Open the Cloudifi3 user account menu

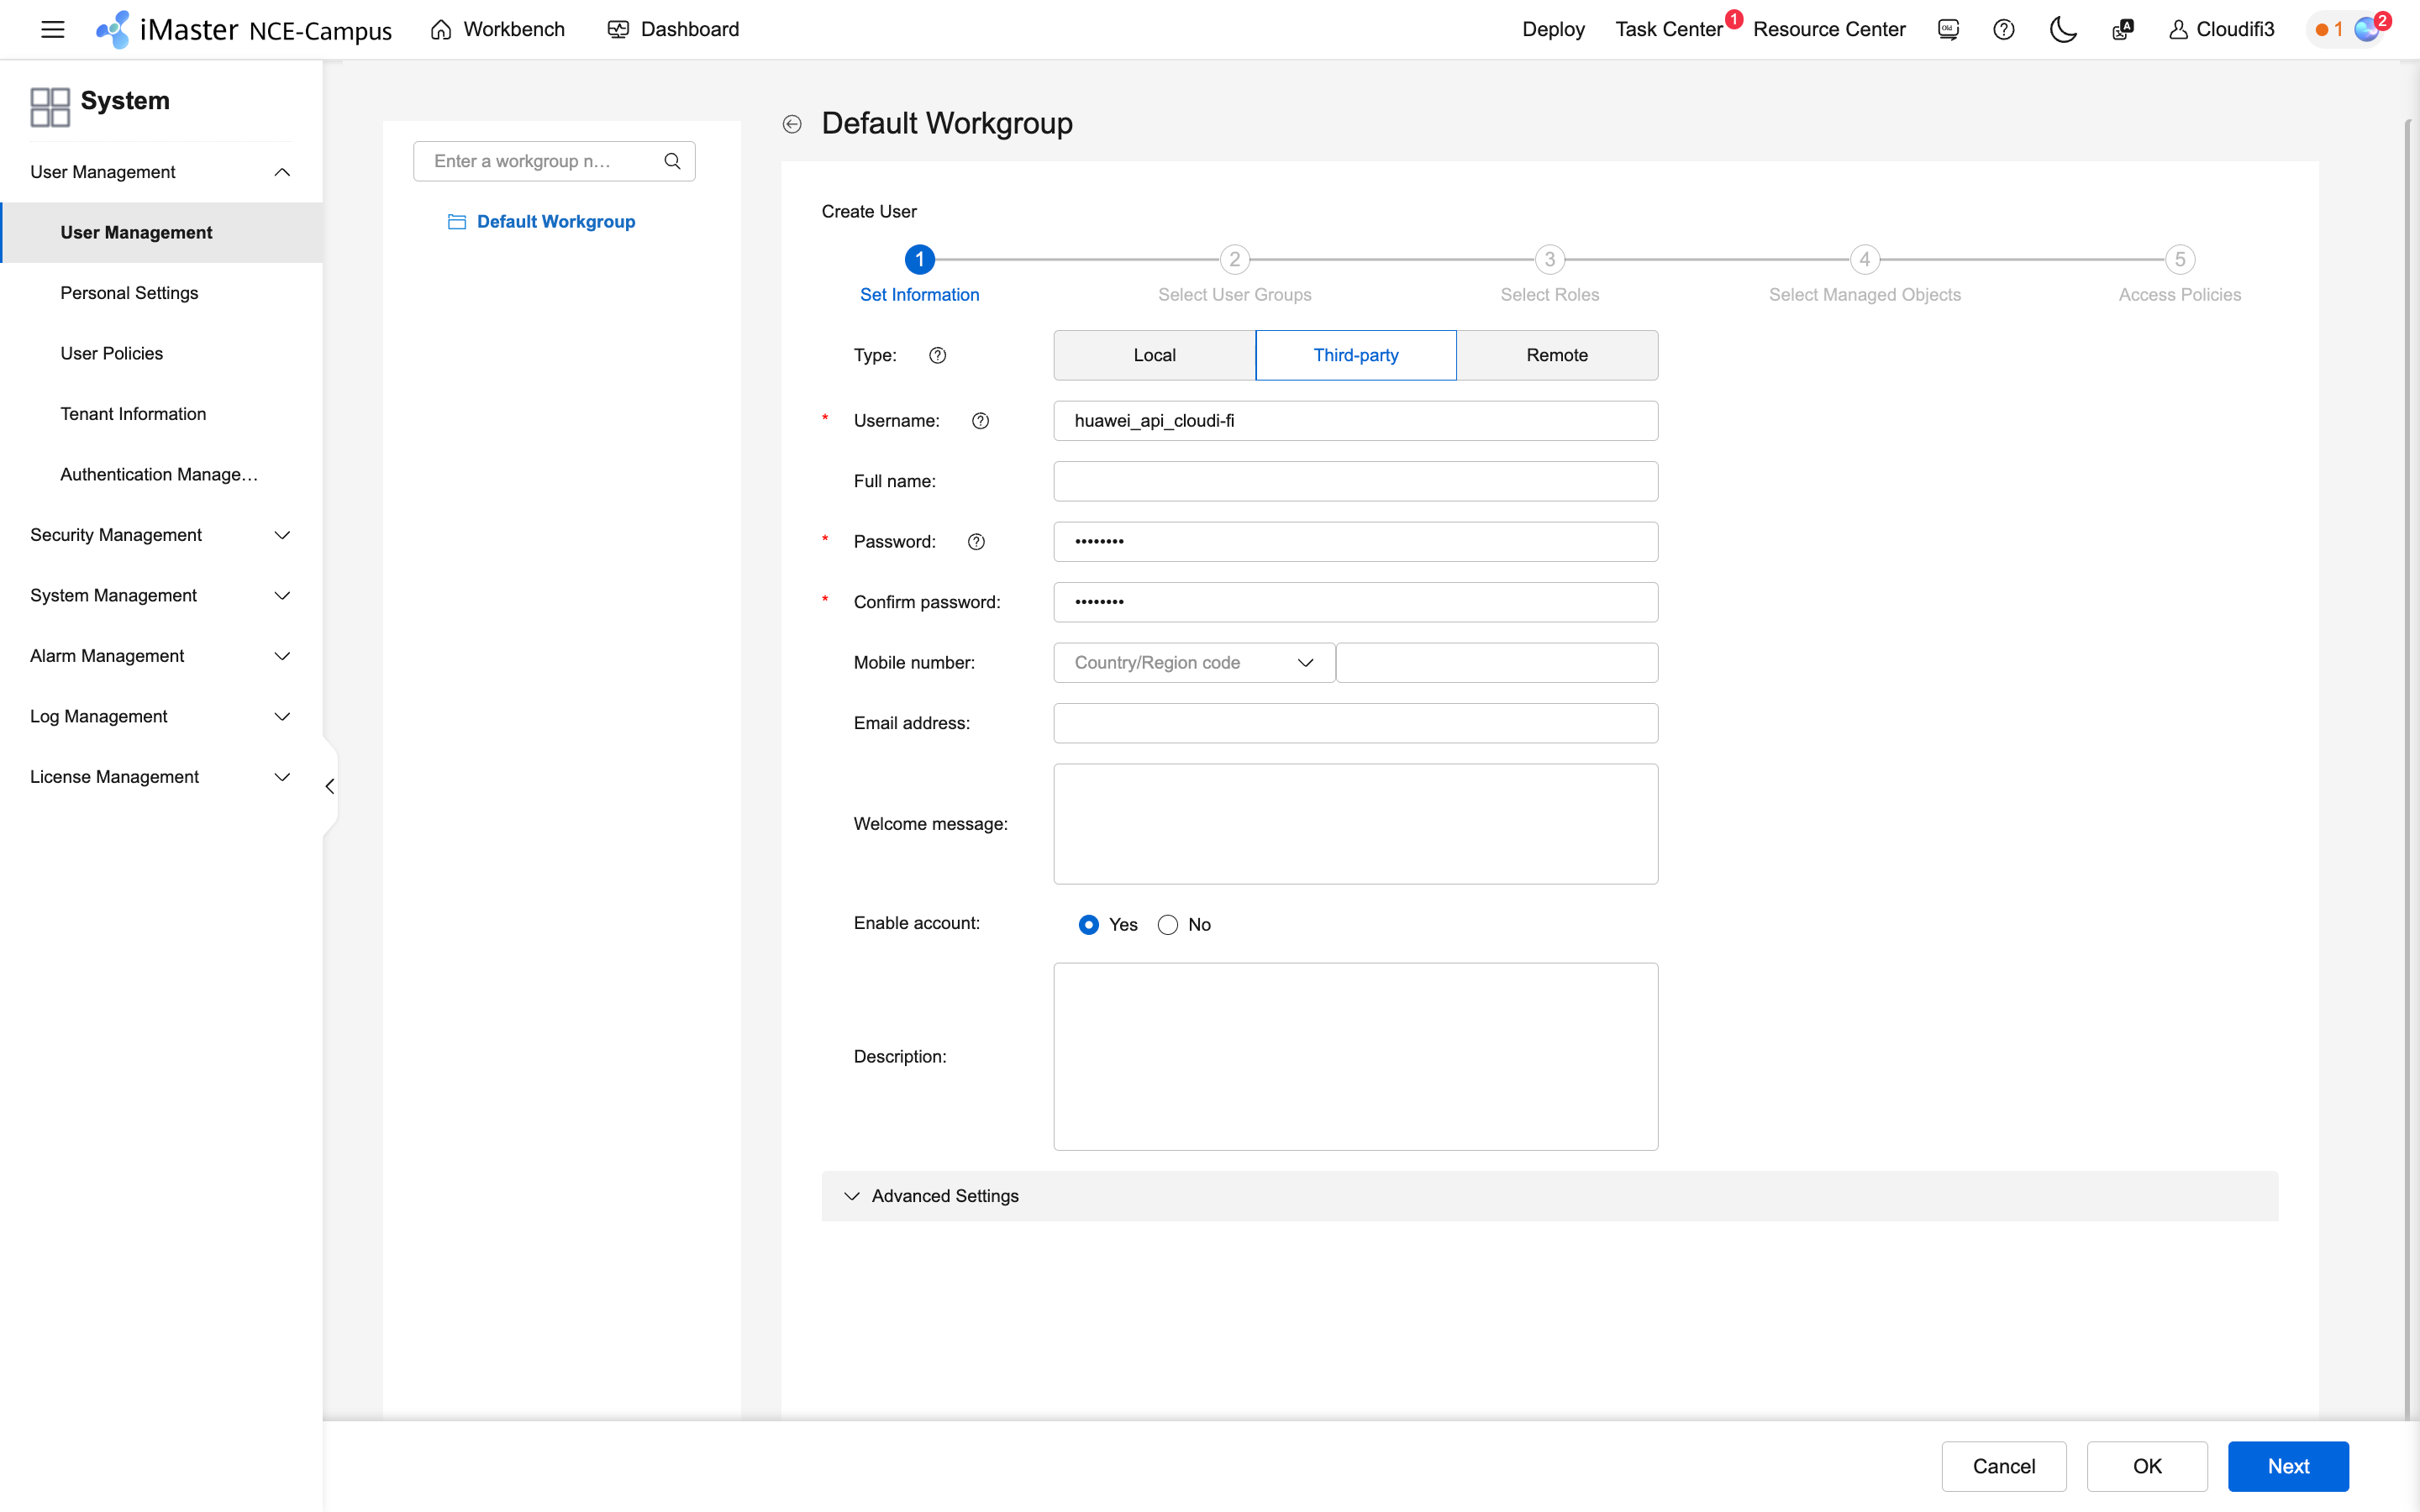(2221, 29)
